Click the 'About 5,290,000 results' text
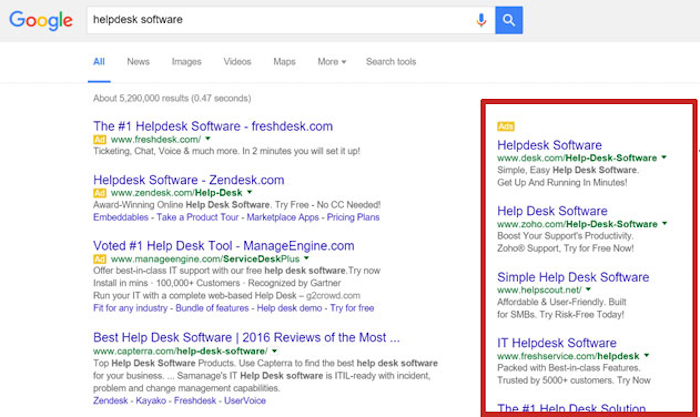The width and height of the screenshot is (700, 417). (x=172, y=98)
